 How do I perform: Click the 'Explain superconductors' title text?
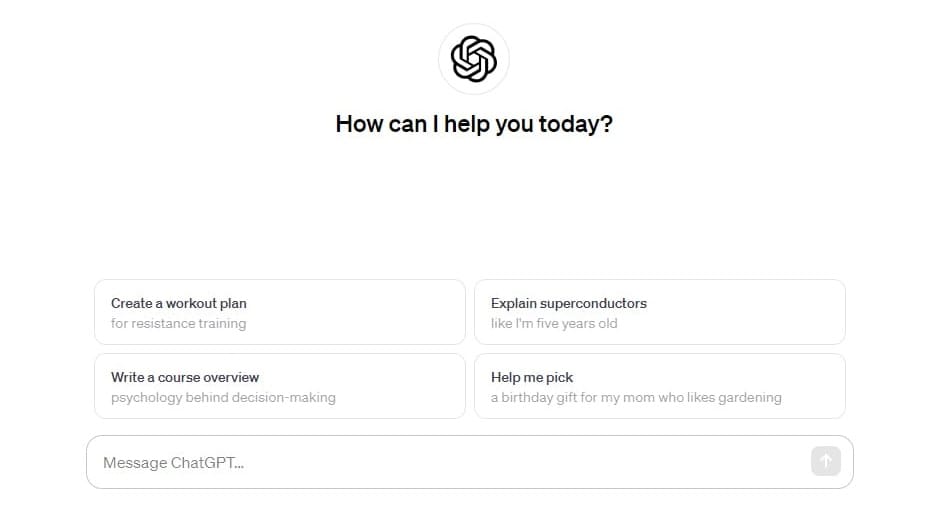click(x=569, y=303)
